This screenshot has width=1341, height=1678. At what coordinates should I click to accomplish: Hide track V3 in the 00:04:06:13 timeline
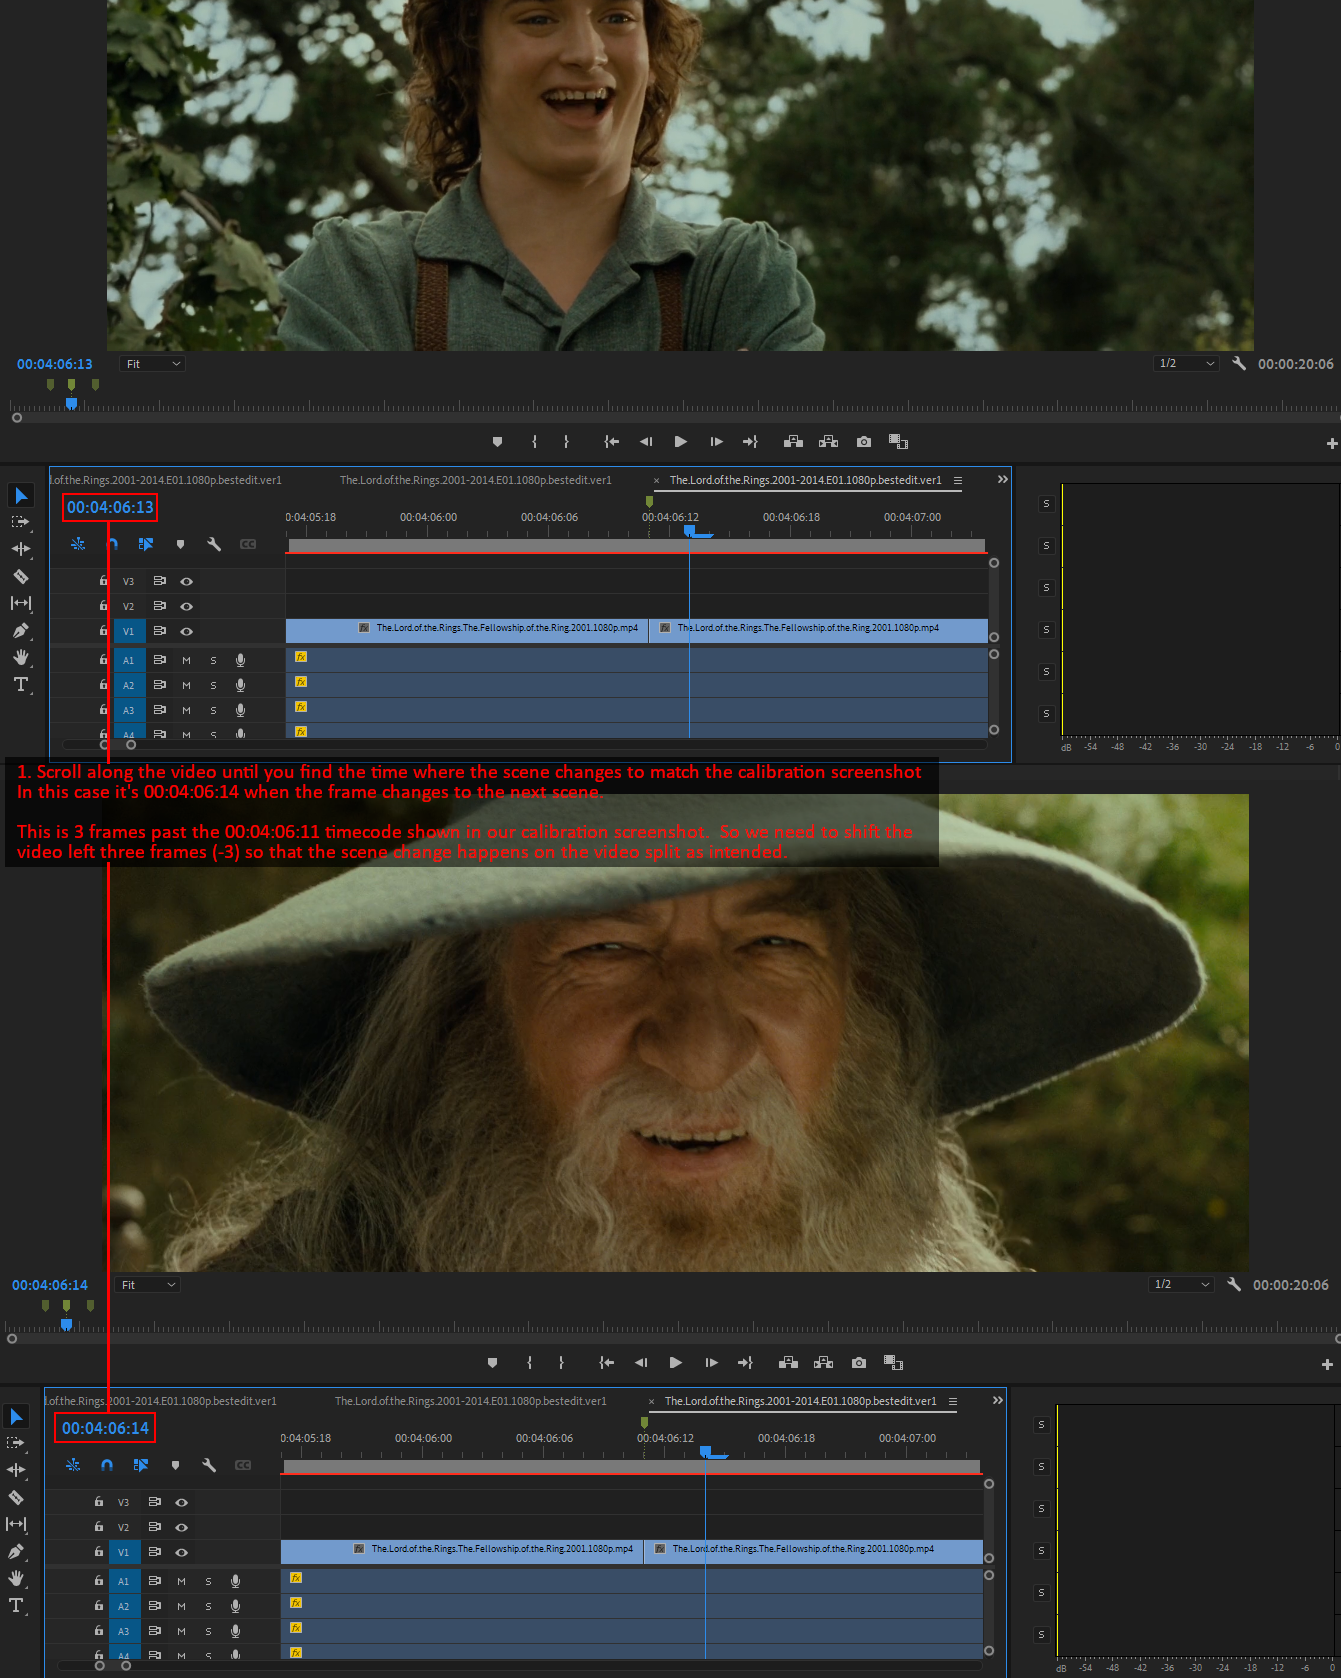pyautogui.click(x=186, y=581)
